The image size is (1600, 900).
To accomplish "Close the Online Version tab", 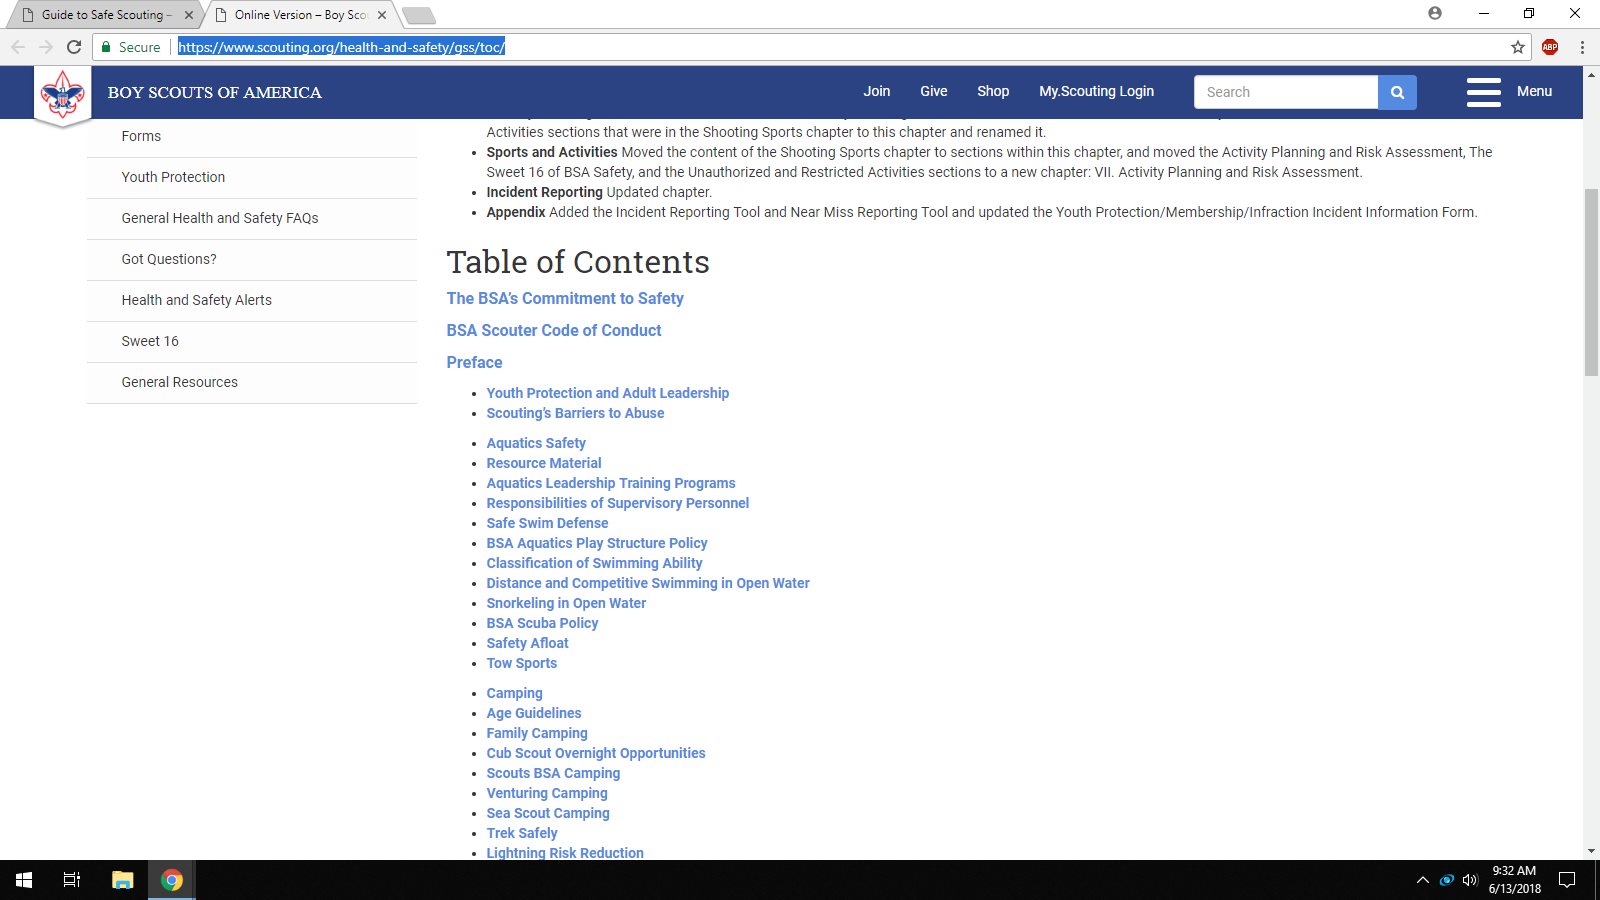I will coord(382,15).
